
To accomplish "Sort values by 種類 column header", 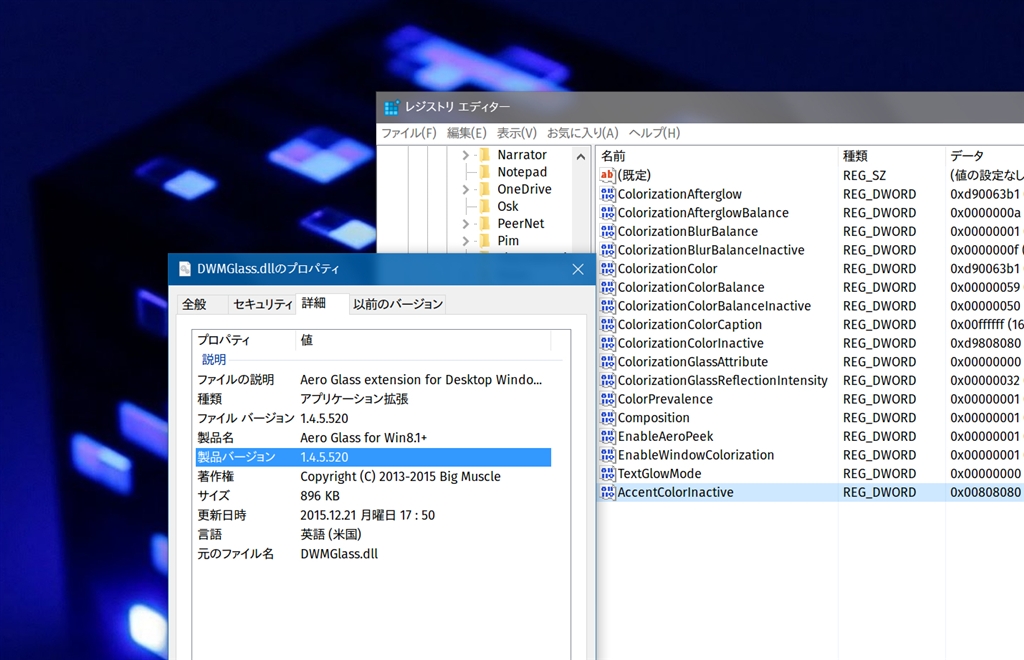I will tap(891, 156).
